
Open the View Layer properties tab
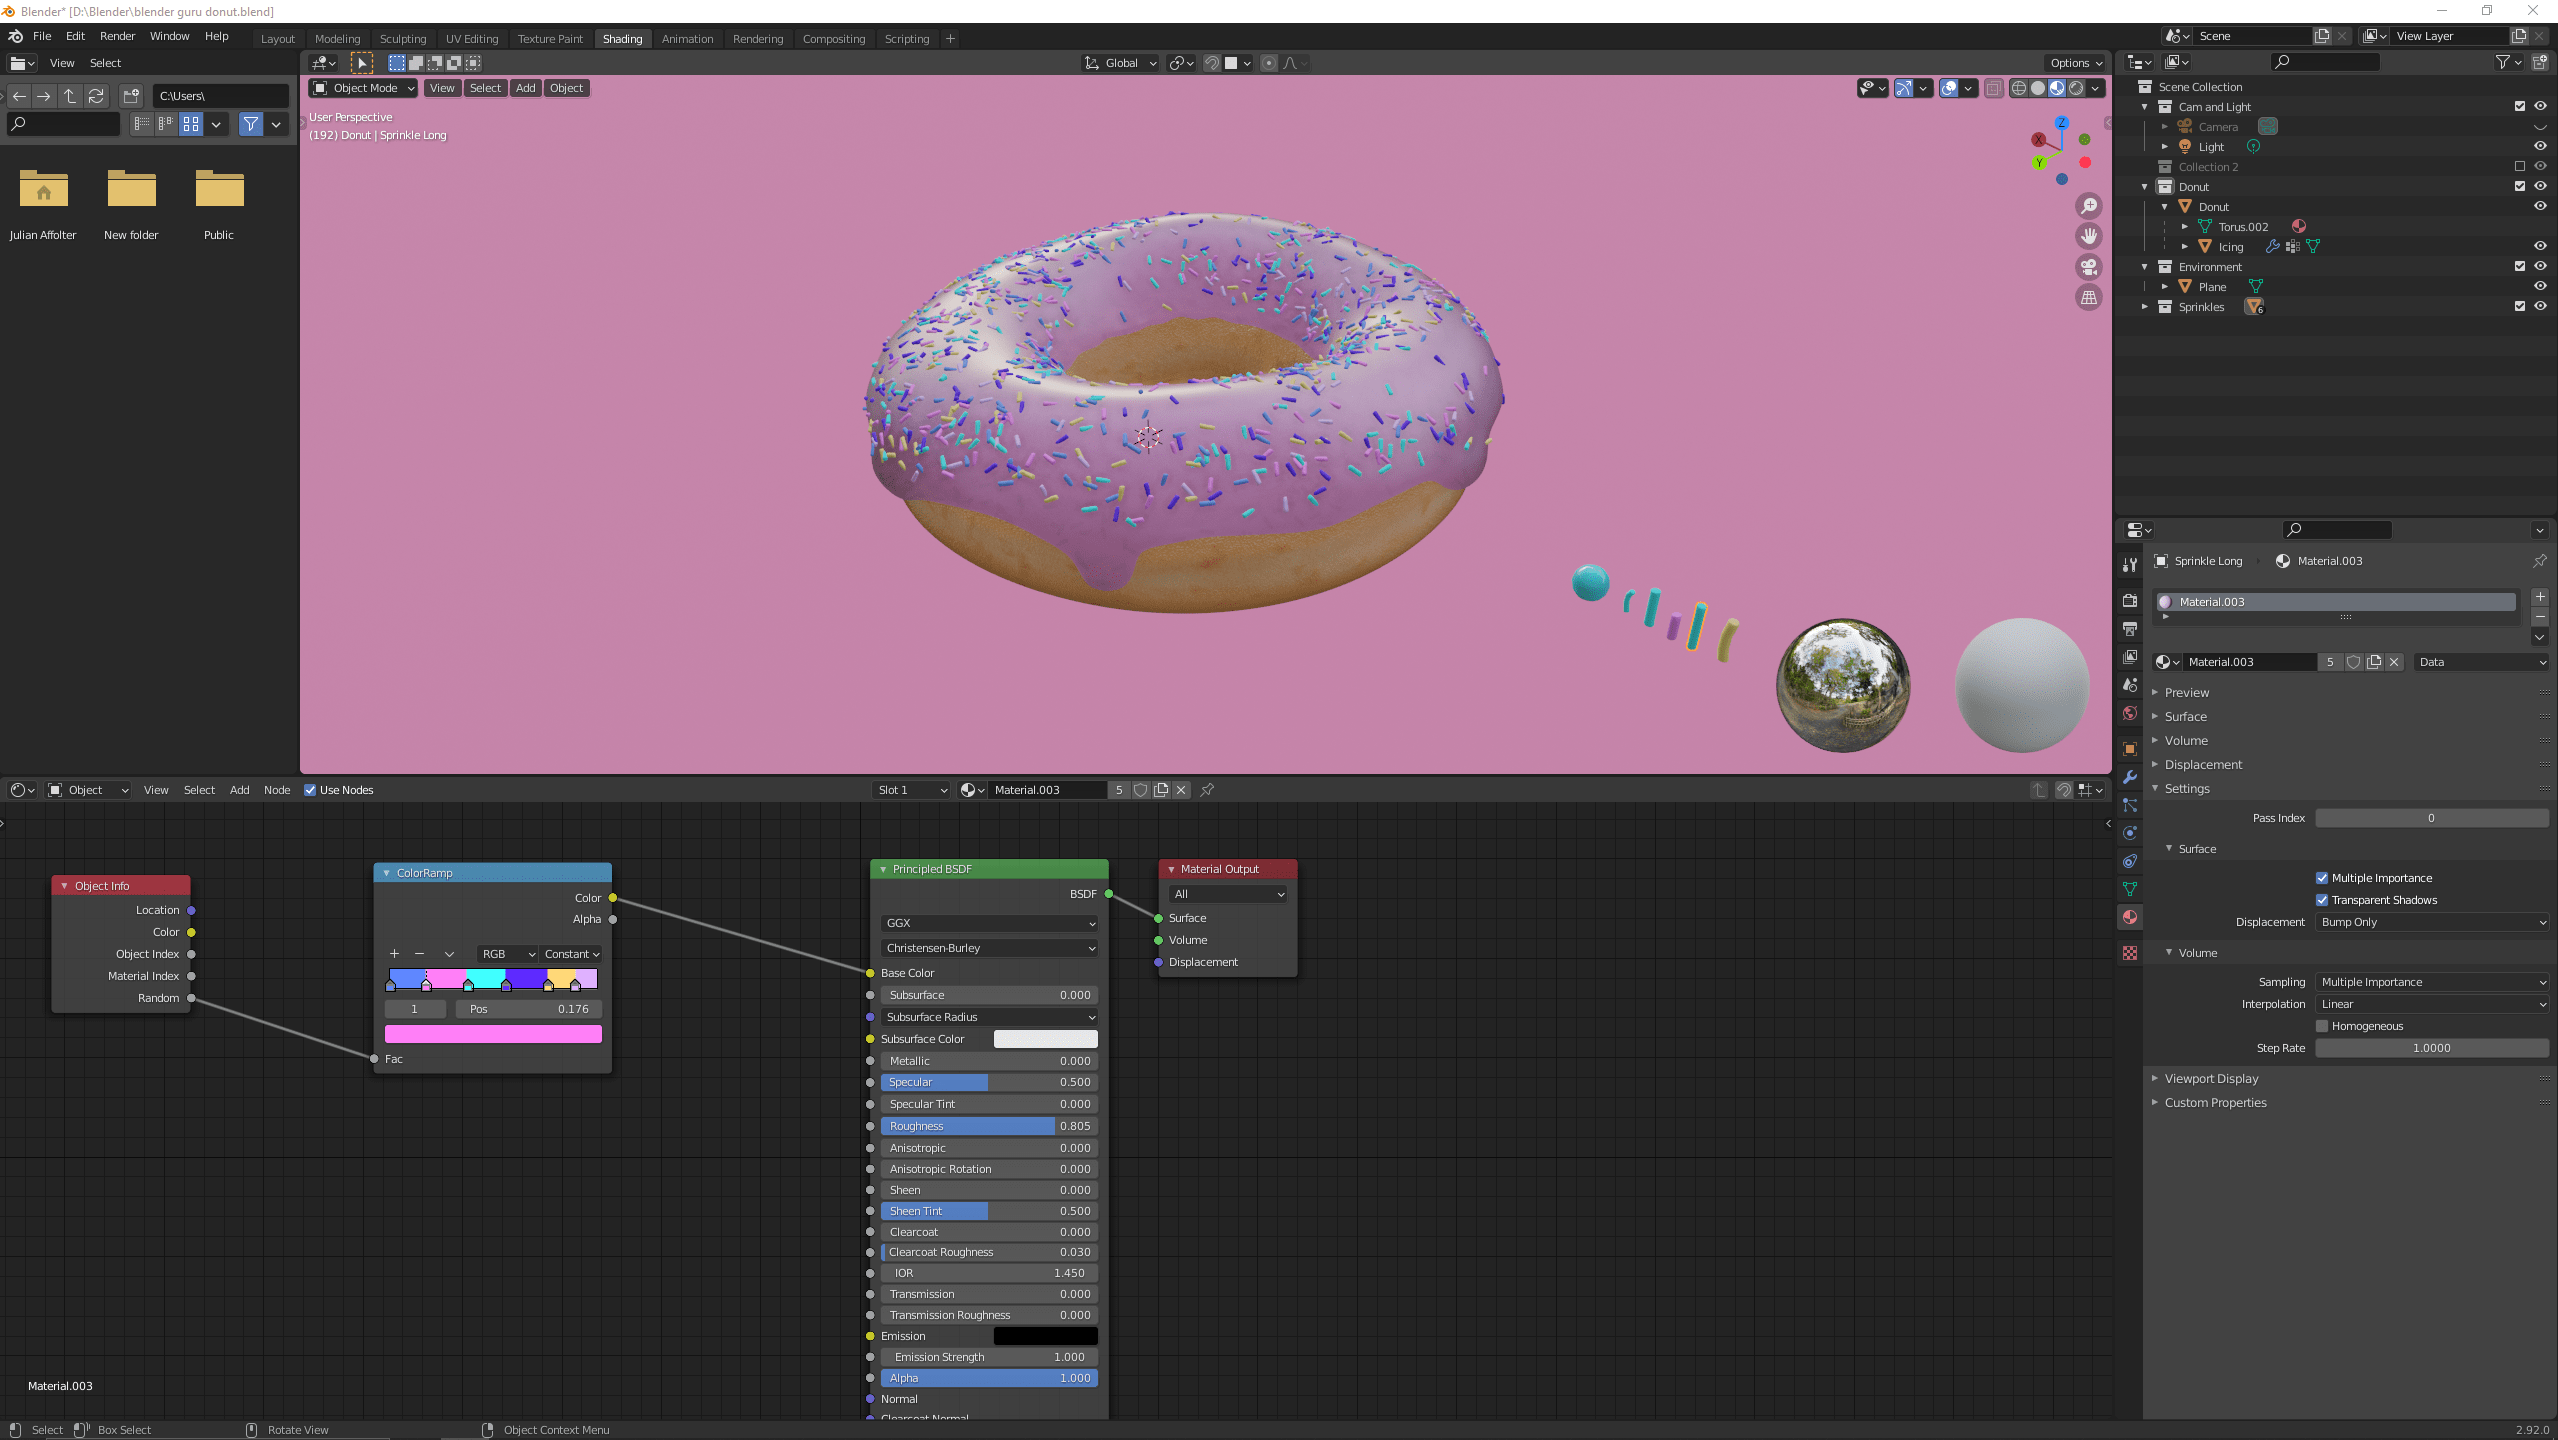coord(2130,657)
